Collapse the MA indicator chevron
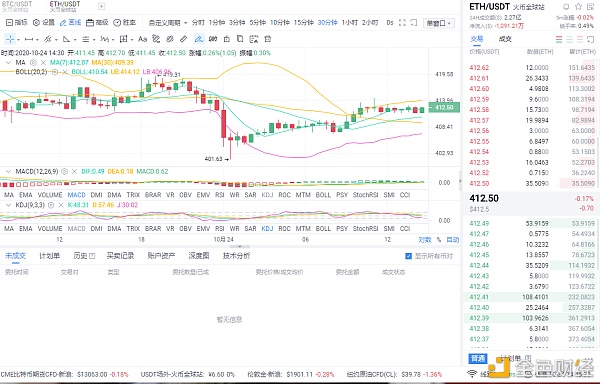This screenshot has width=600, height=384. tap(8, 62)
